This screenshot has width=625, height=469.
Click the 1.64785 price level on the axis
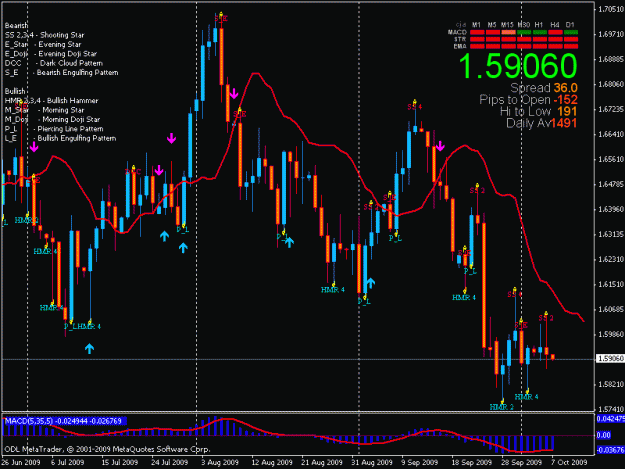coord(611,184)
